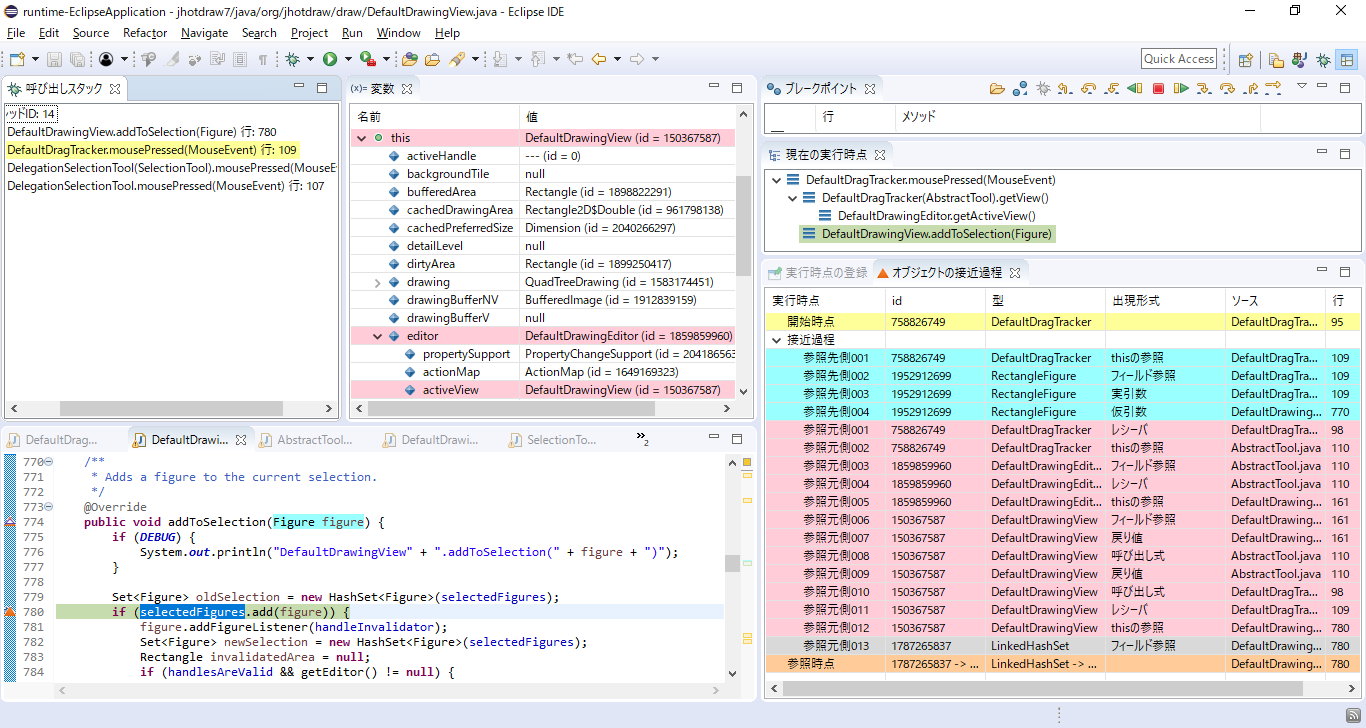
Task: Click the Debug bug icon in the main toolbar
Action: coord(292,60)
